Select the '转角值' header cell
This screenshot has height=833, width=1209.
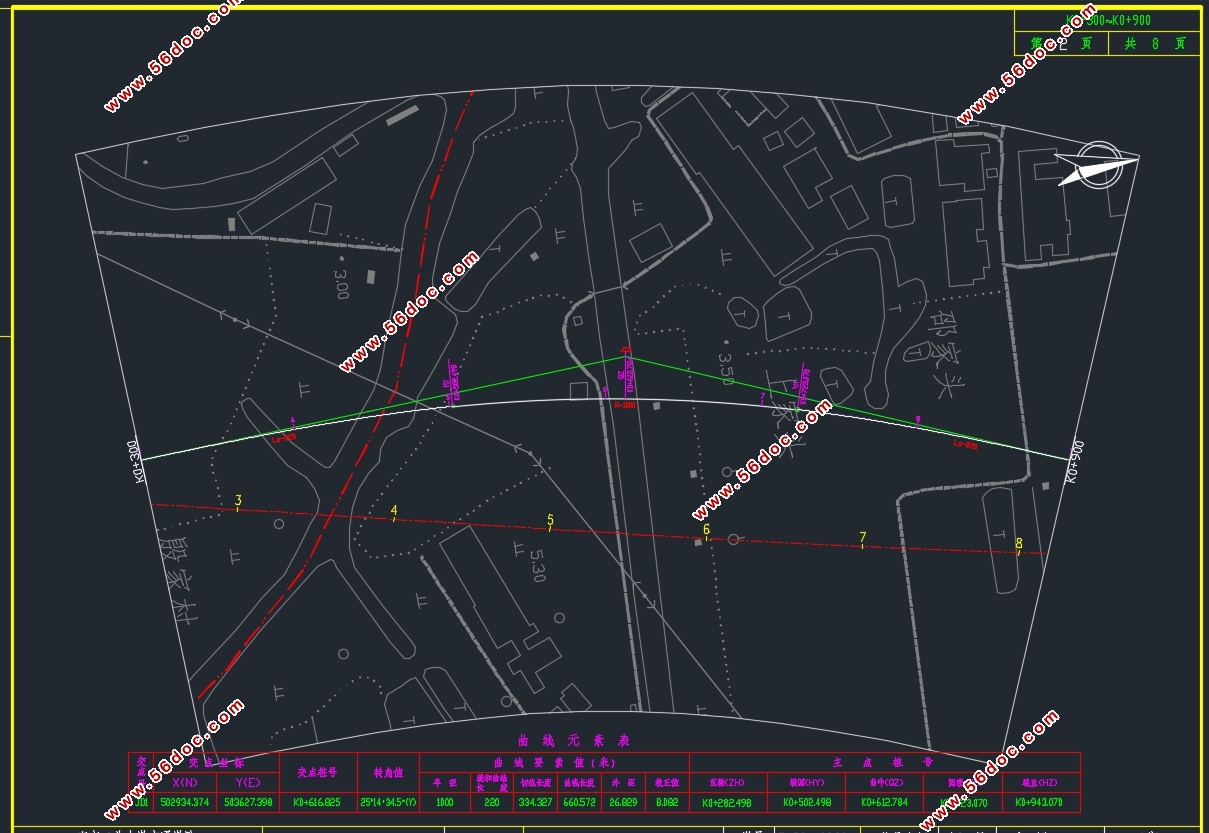[x=388, y=772]
